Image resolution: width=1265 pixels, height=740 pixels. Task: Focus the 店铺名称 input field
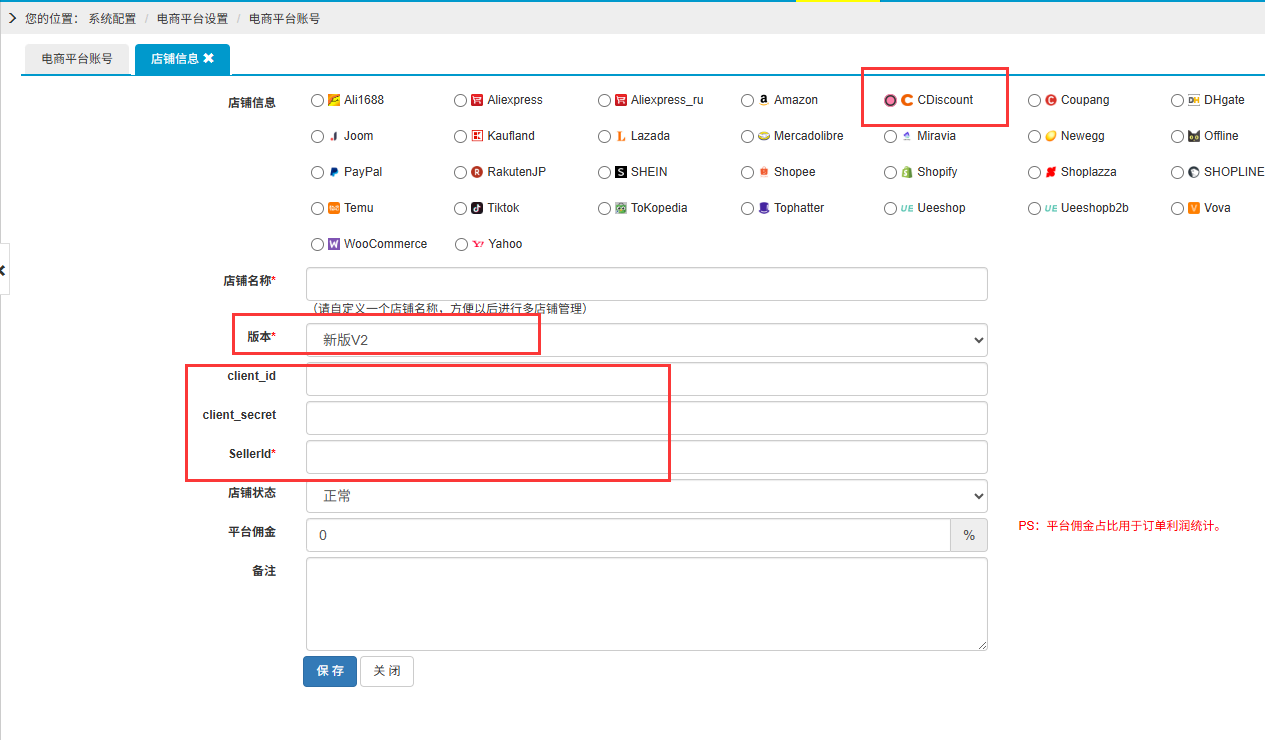click(x=647, y=284)
